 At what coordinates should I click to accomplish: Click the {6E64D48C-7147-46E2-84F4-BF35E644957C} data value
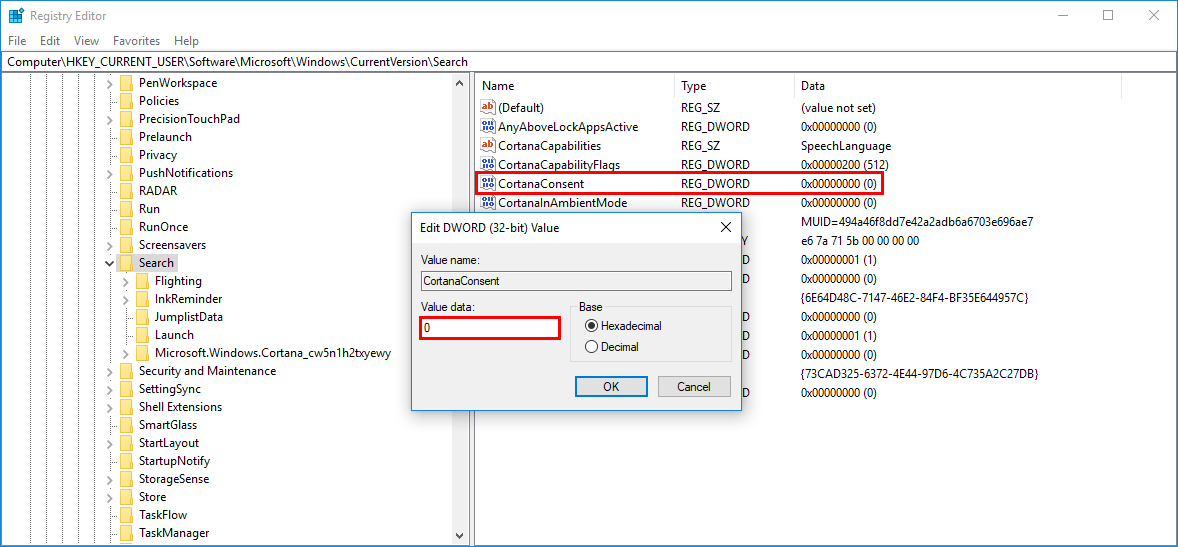click(x=914, y=298)
